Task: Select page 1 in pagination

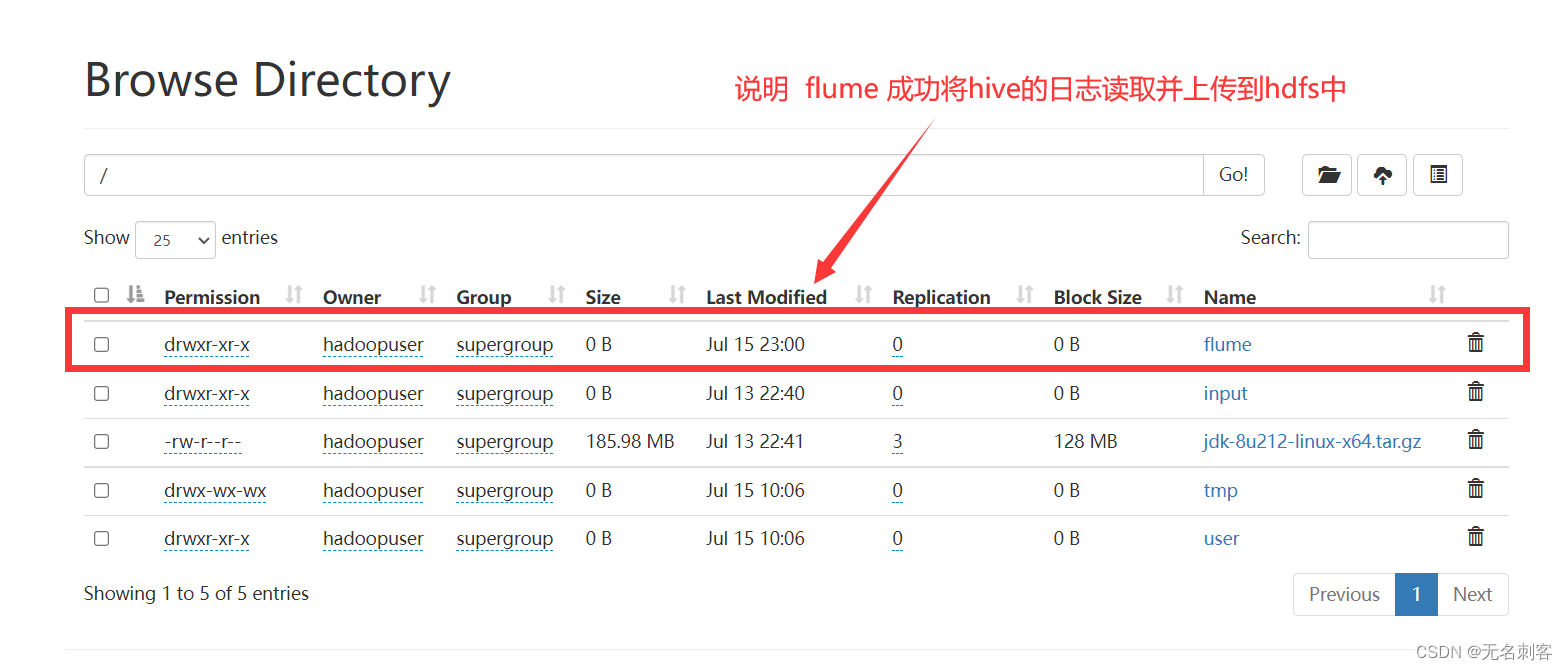Action: pos(1416,594)
